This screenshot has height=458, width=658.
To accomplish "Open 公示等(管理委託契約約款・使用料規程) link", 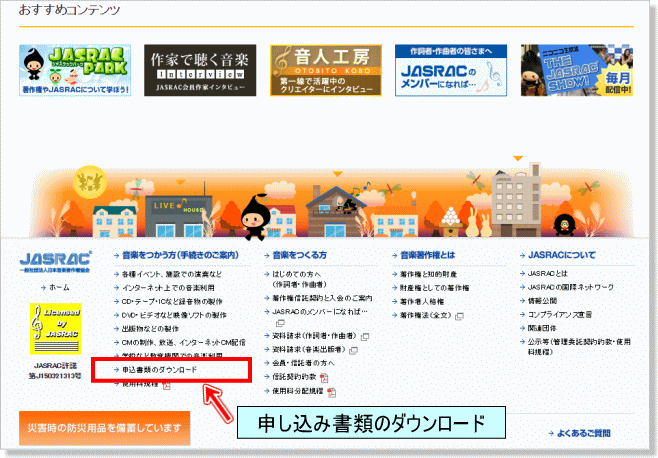I will click(x=579, y=347).
